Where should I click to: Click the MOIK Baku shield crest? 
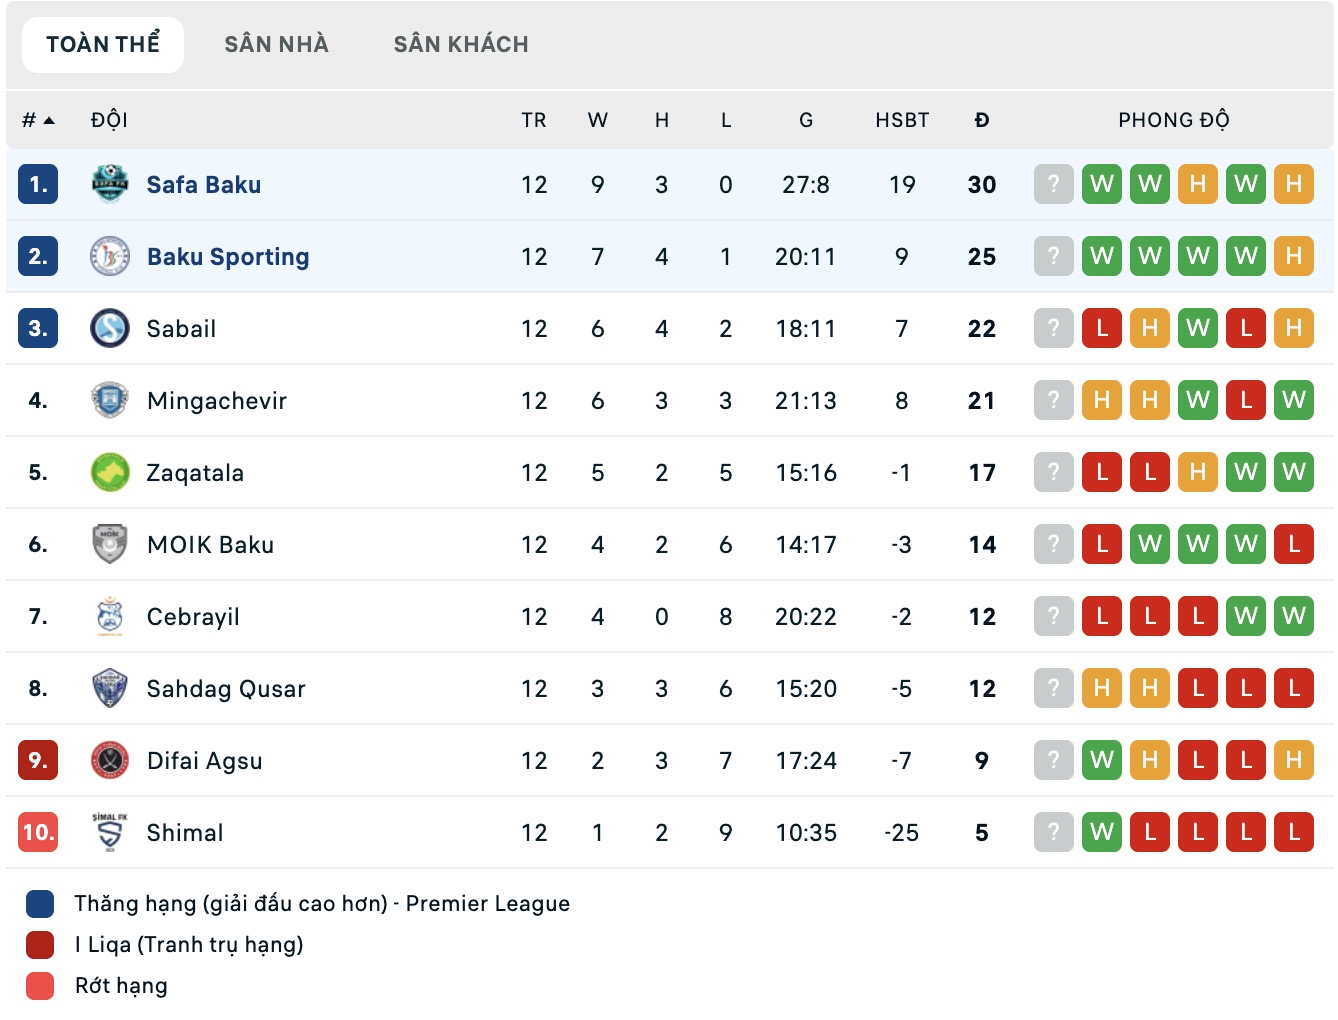(112, 544)
